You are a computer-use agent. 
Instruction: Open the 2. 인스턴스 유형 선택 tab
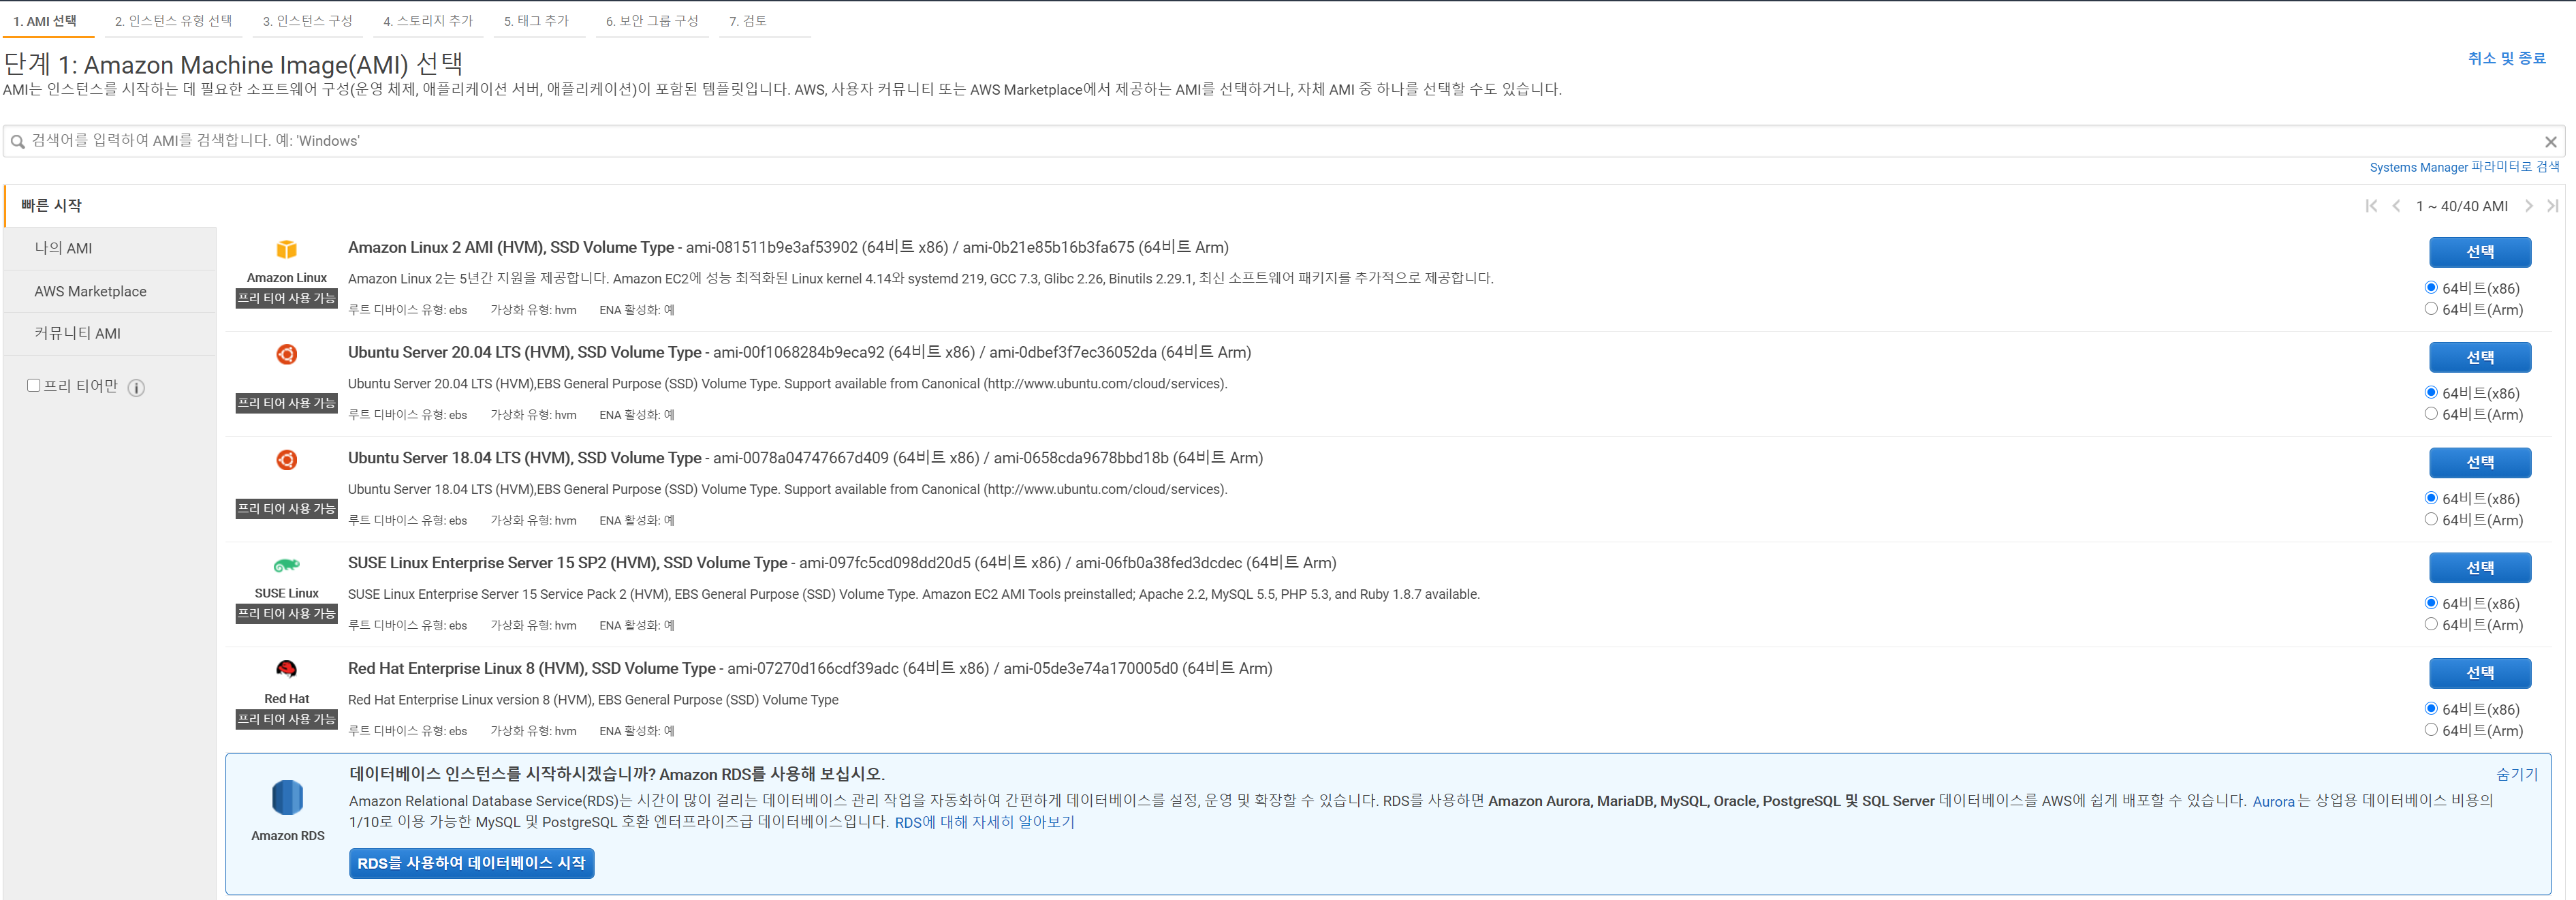pos(173,21)
